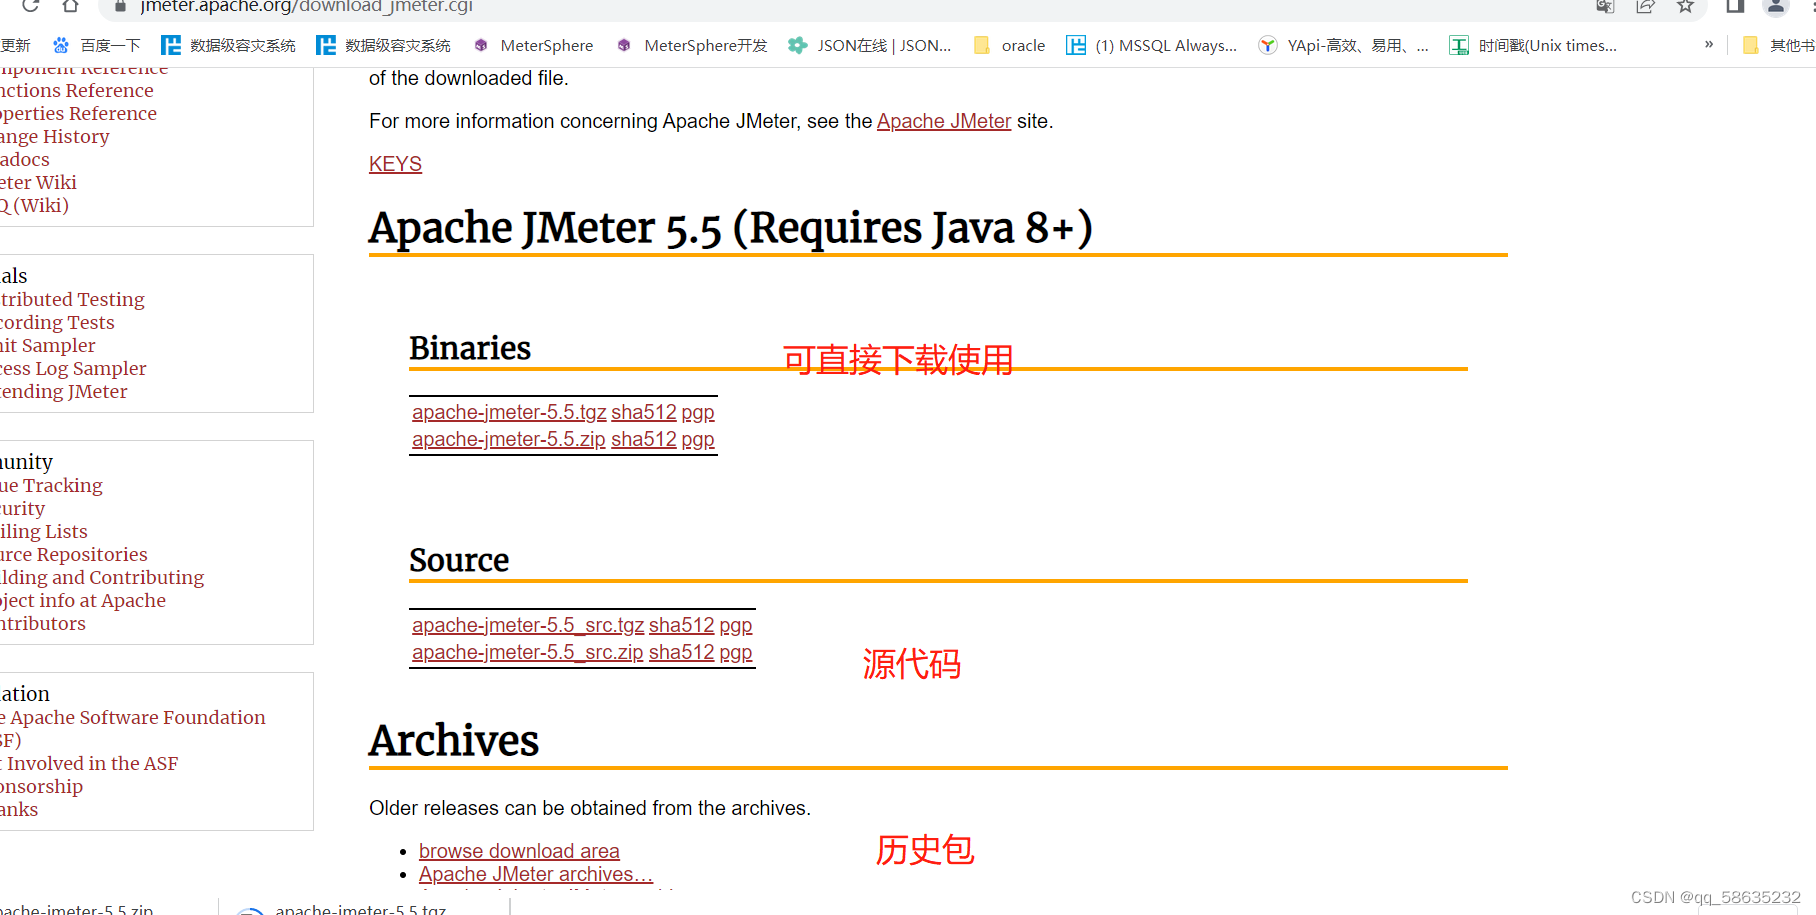The width and height of the screenshot is (1816, 915).
Task: Open Project info at Apache link
Action: tap(83, 601)
